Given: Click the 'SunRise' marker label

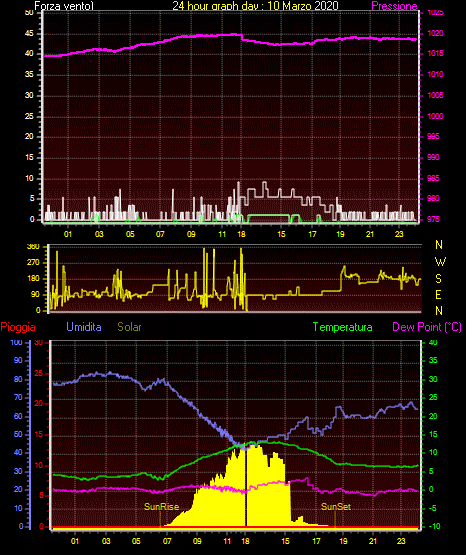Looking at the screenshot, I should click(161, 507).
